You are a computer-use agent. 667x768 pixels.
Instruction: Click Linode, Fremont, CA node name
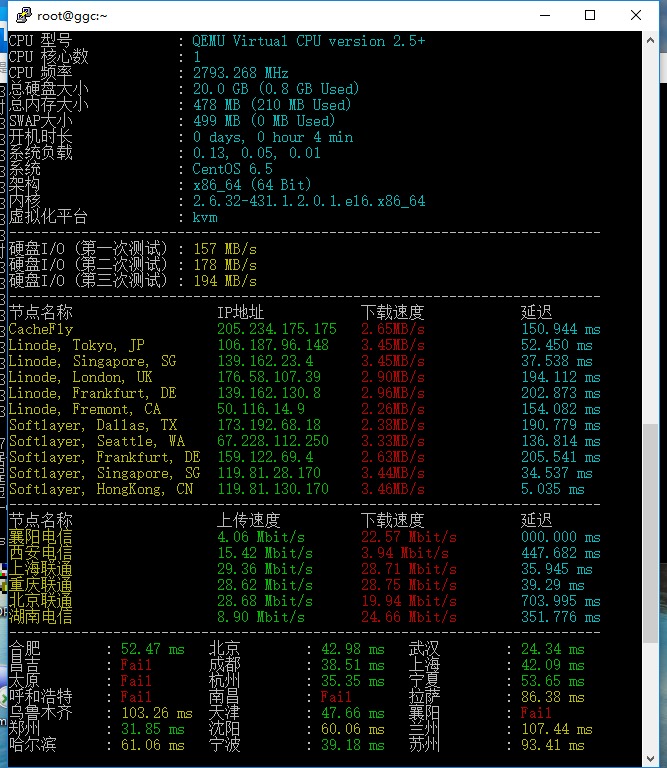[x=85, y=409]
